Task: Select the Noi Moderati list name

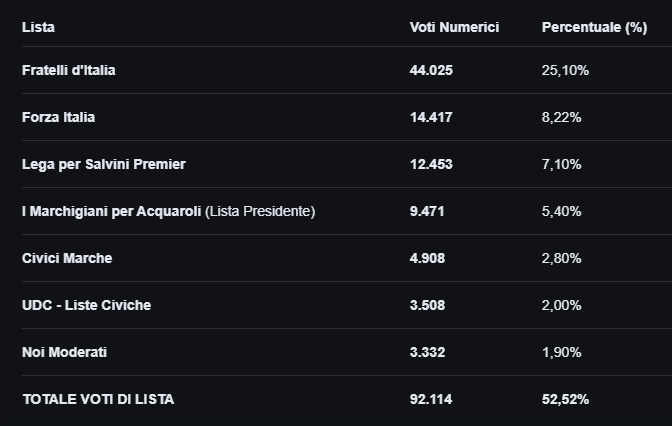Action: click(64, 352)
